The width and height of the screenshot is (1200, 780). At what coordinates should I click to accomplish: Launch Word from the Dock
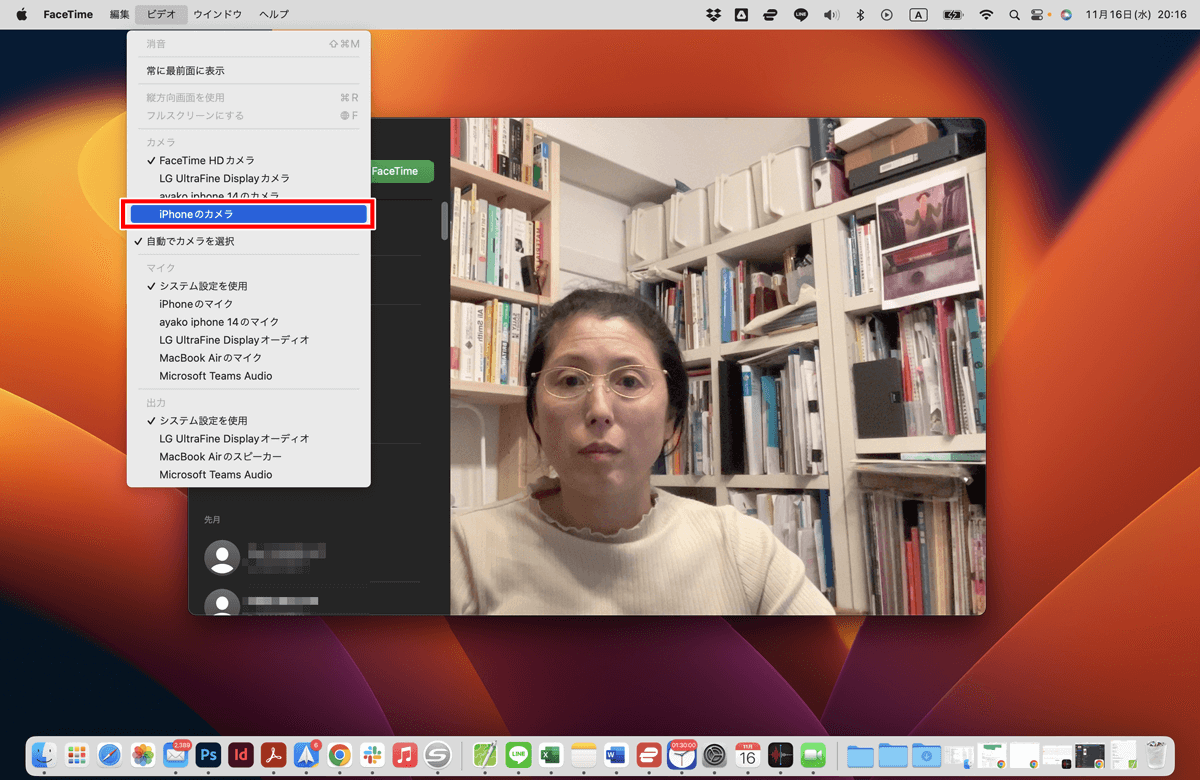[x=616, y=755]
